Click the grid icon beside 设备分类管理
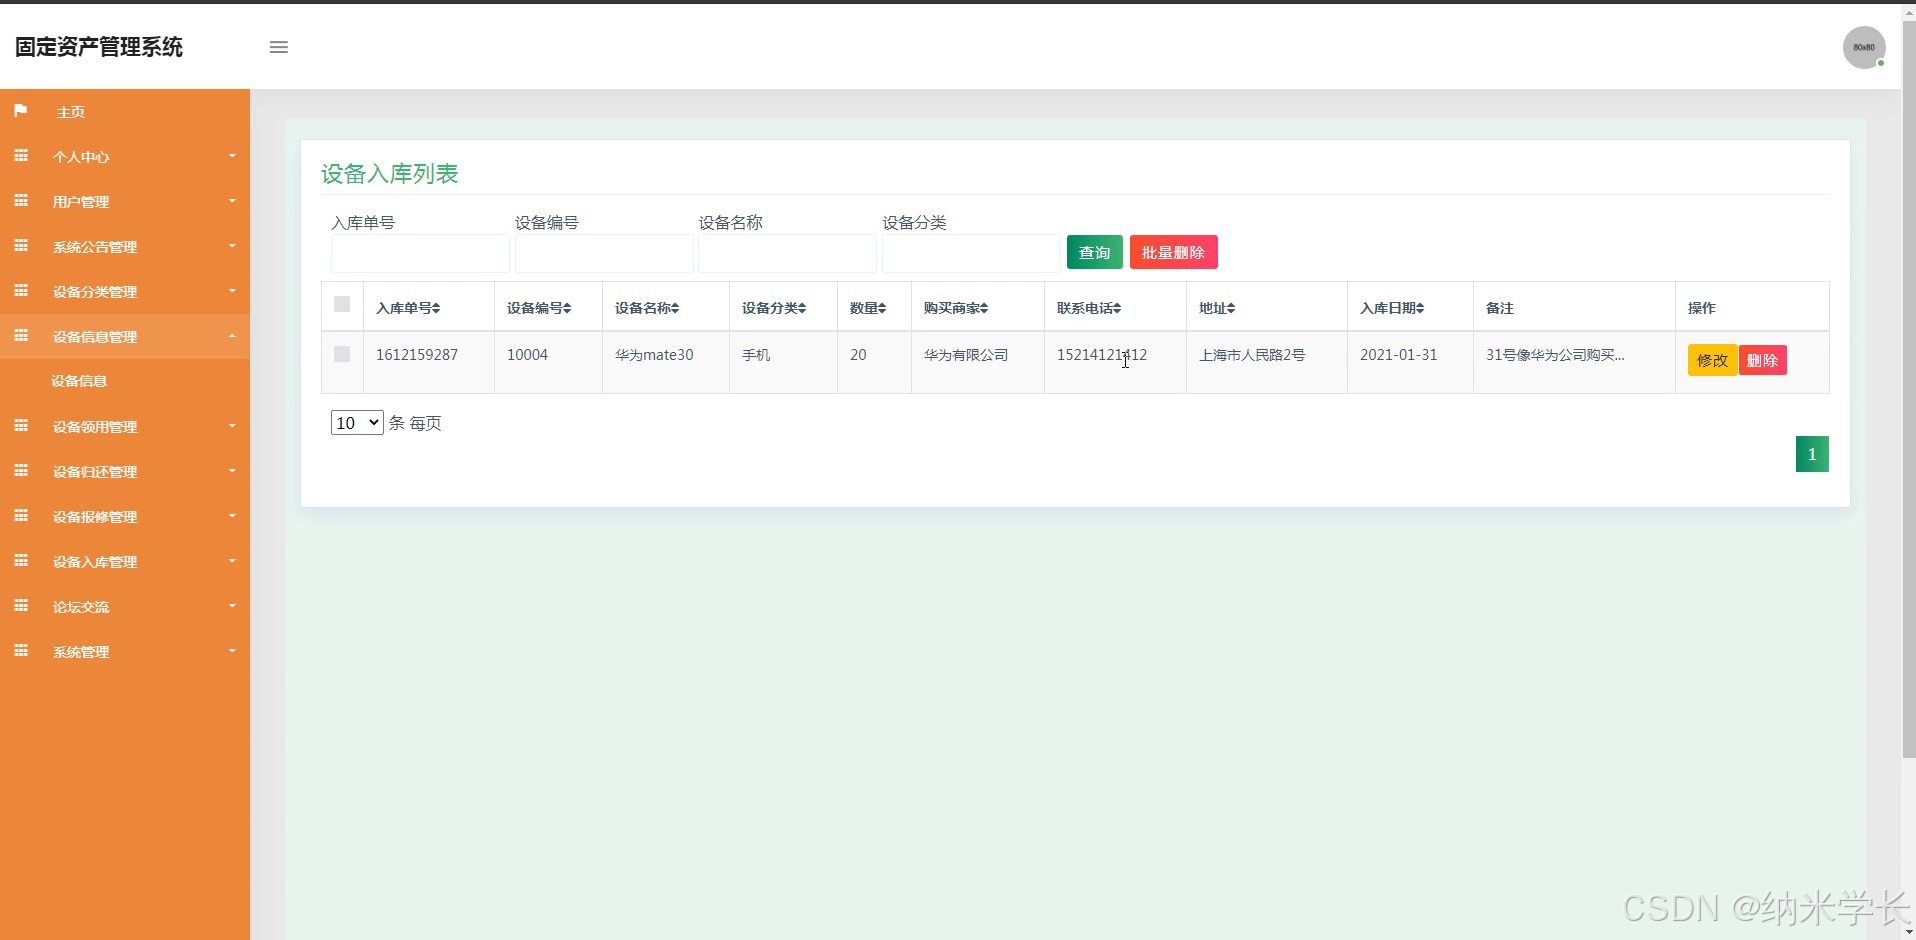This screenshot has height=940, width=1916. pyautogui.click(x=21, y=291)
